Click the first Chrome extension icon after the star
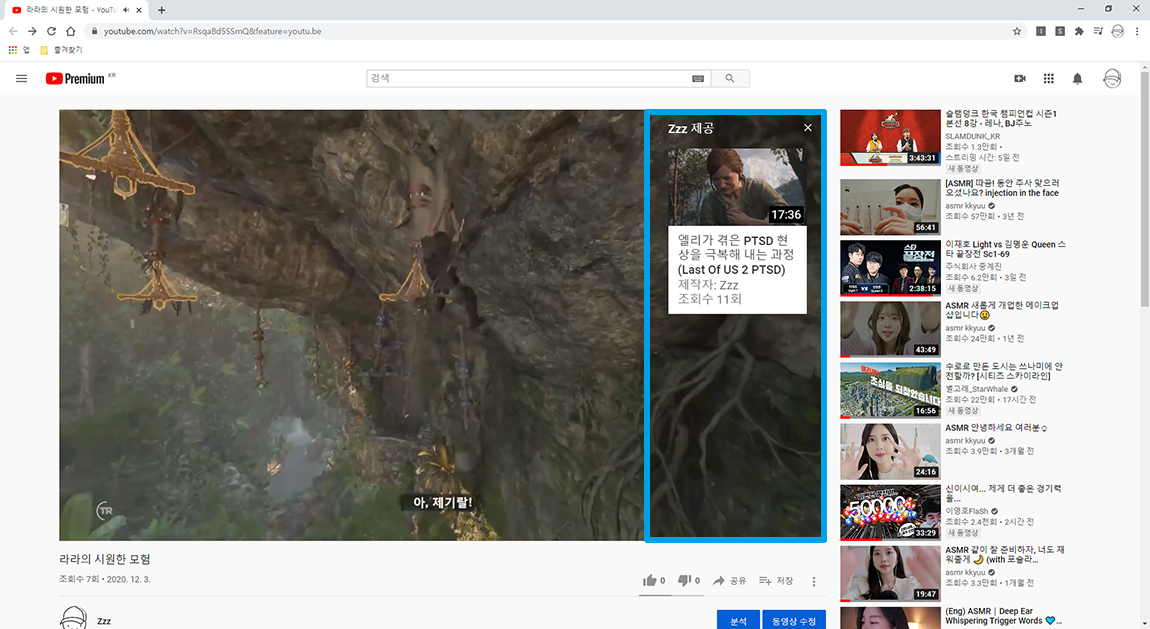 [x=1041, y=31]
